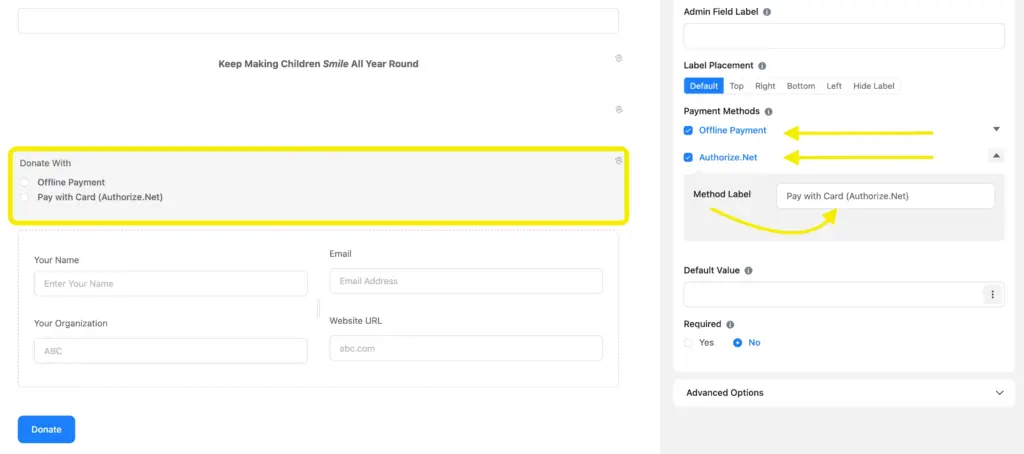The width and height of the screenshot is (1024, 454).
Task: Click info icon beside Default Value
Action: coord(748,270)
